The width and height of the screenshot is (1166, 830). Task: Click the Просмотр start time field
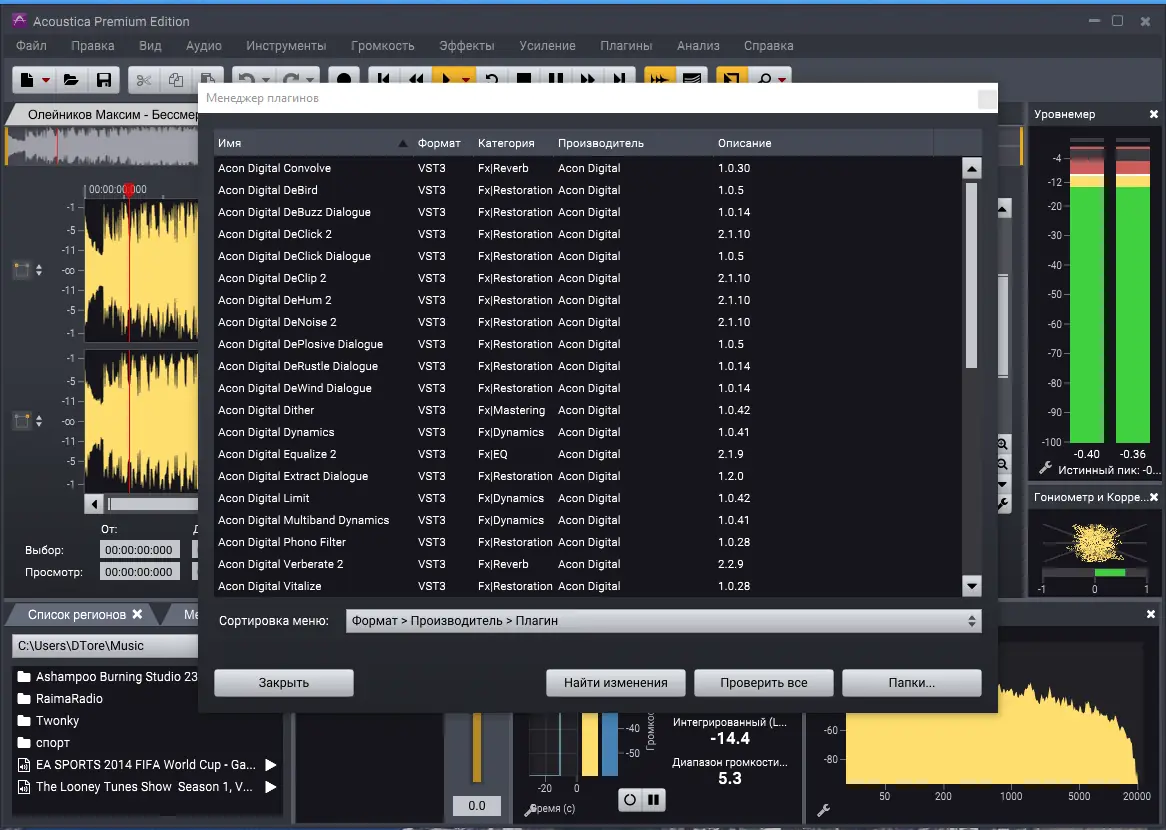click(x=139, y=572)
